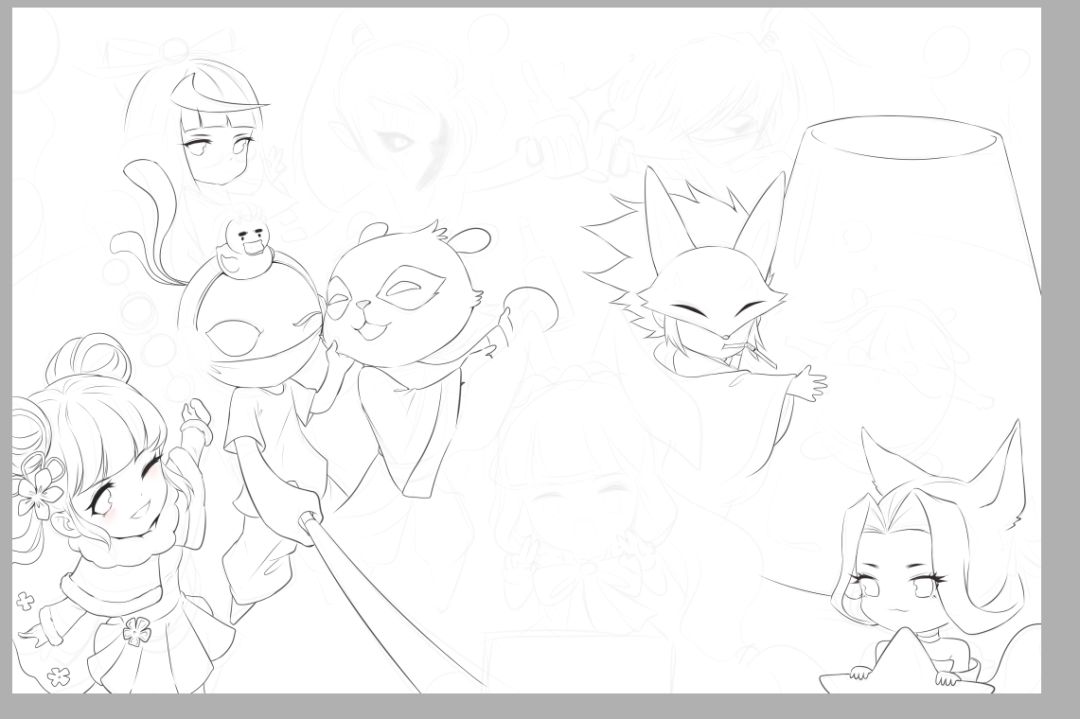Click the clover ornament on the girl's dress
This screenshot has width=1080, height=719.
click(137, 631)
